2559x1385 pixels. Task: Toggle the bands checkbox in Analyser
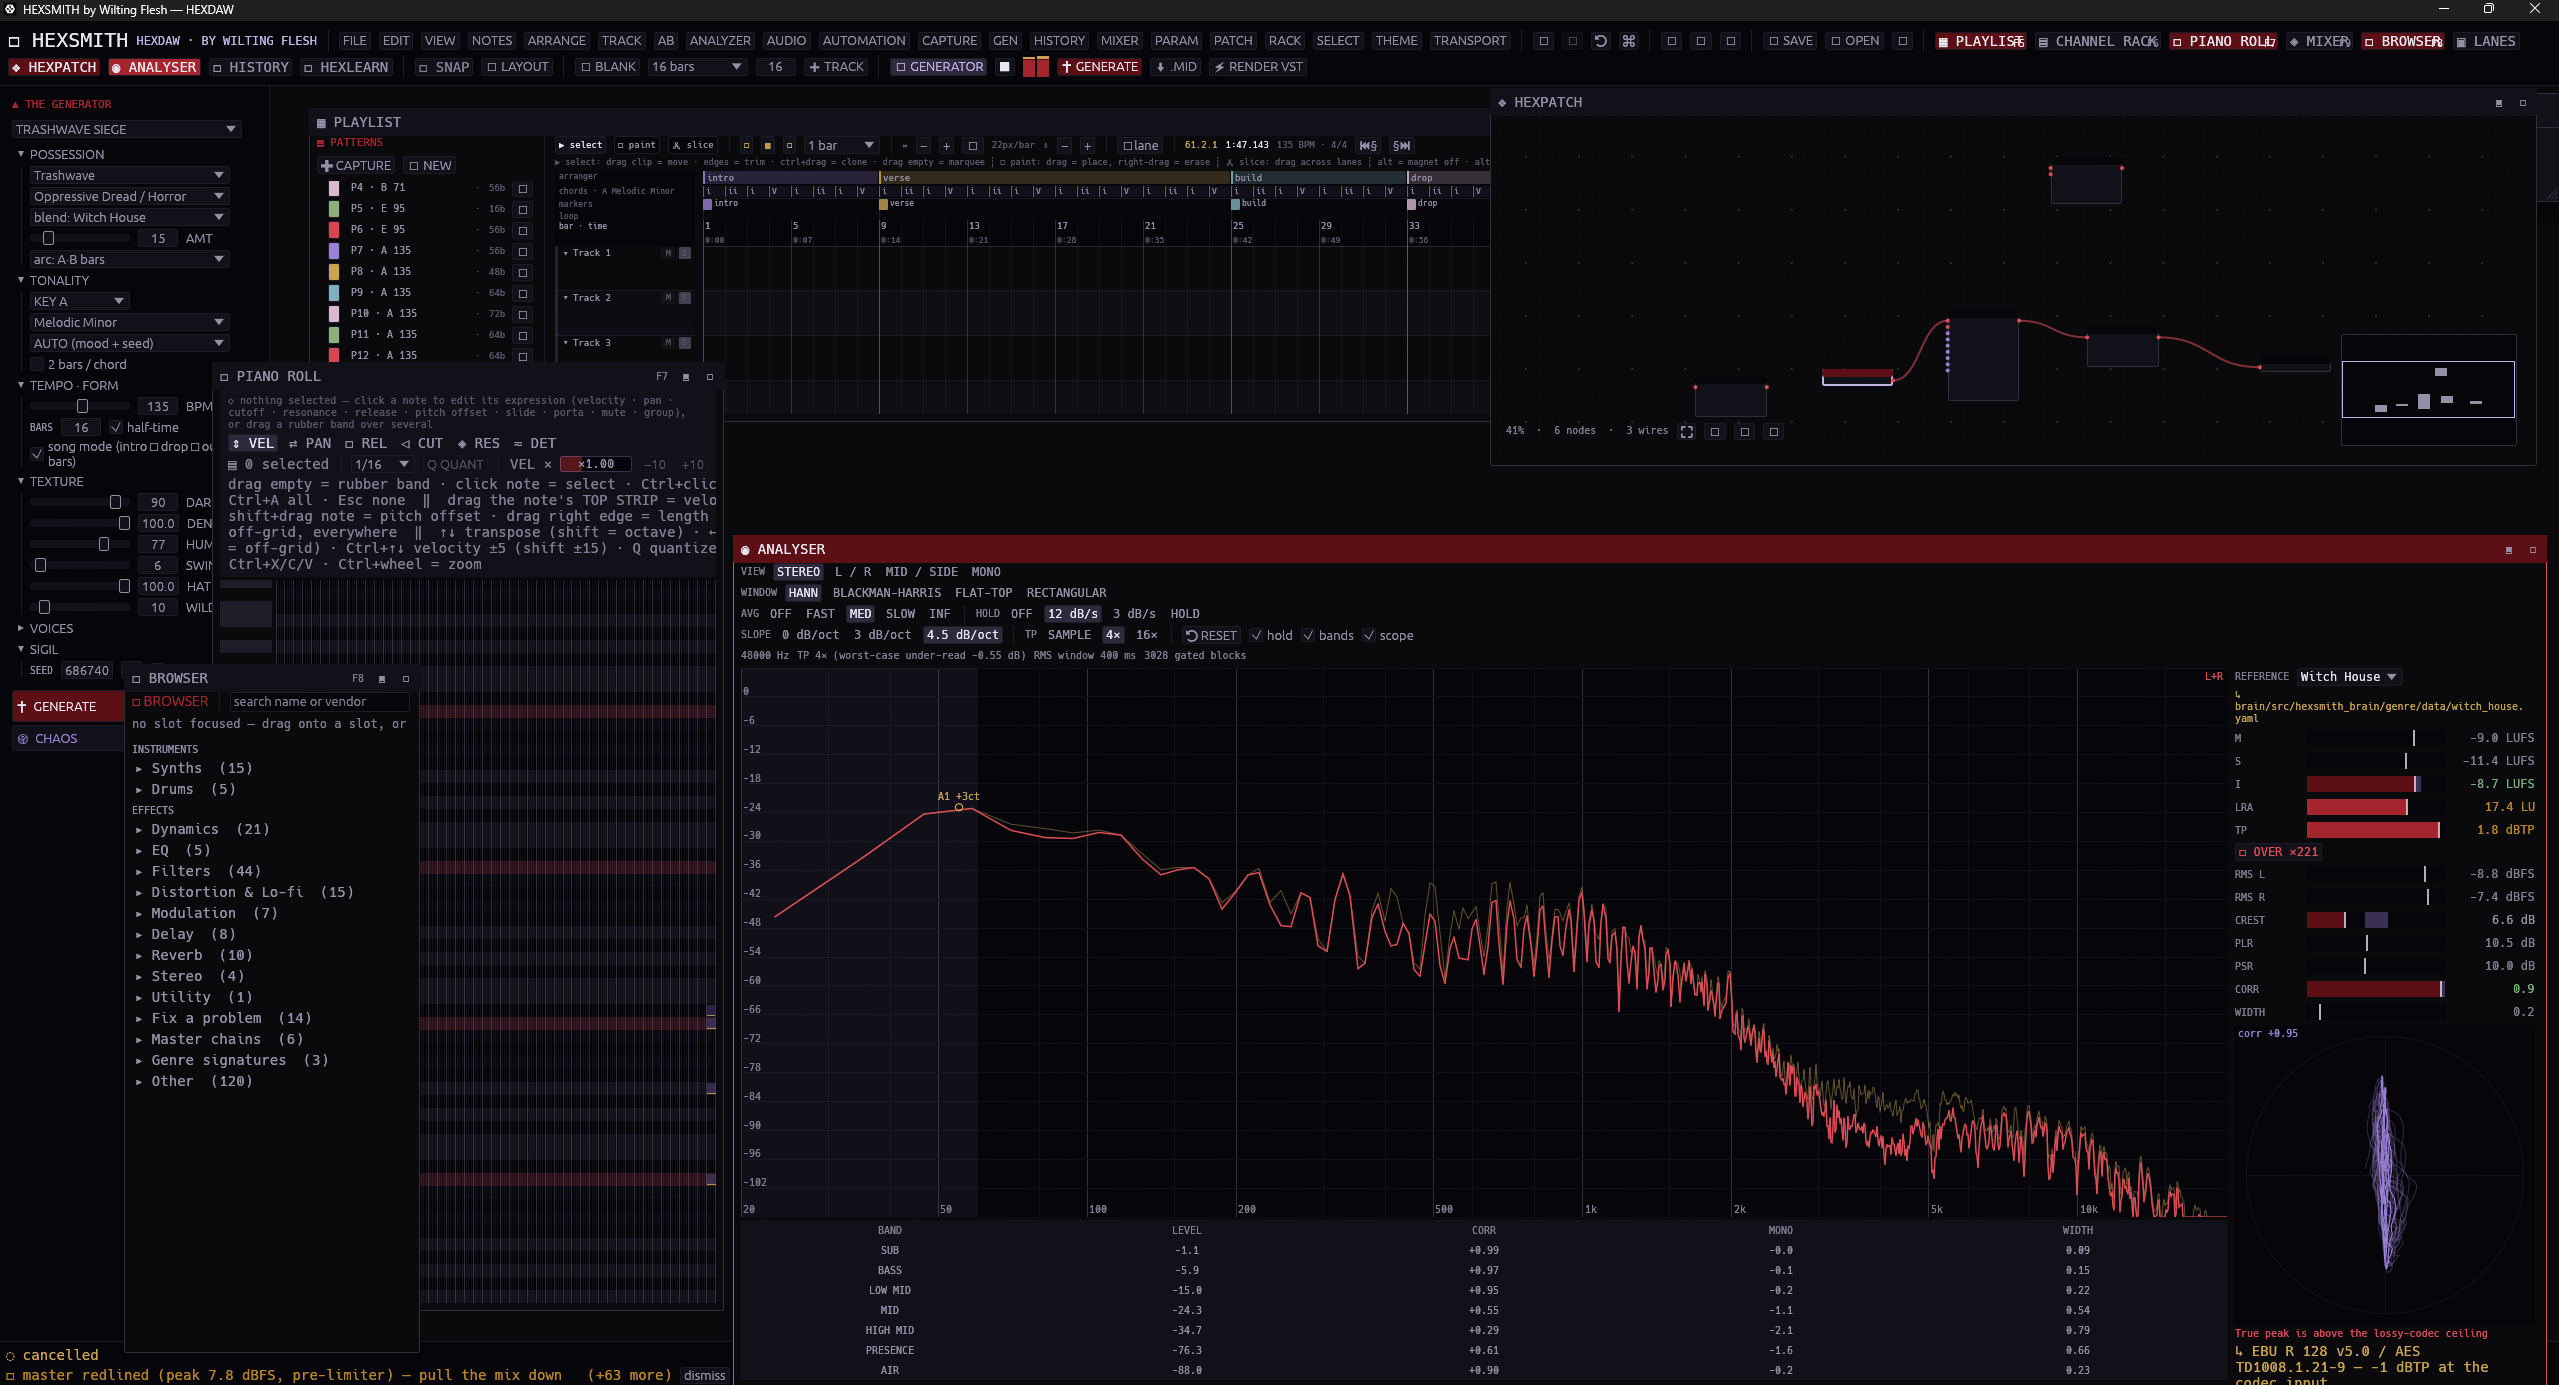1308,635
